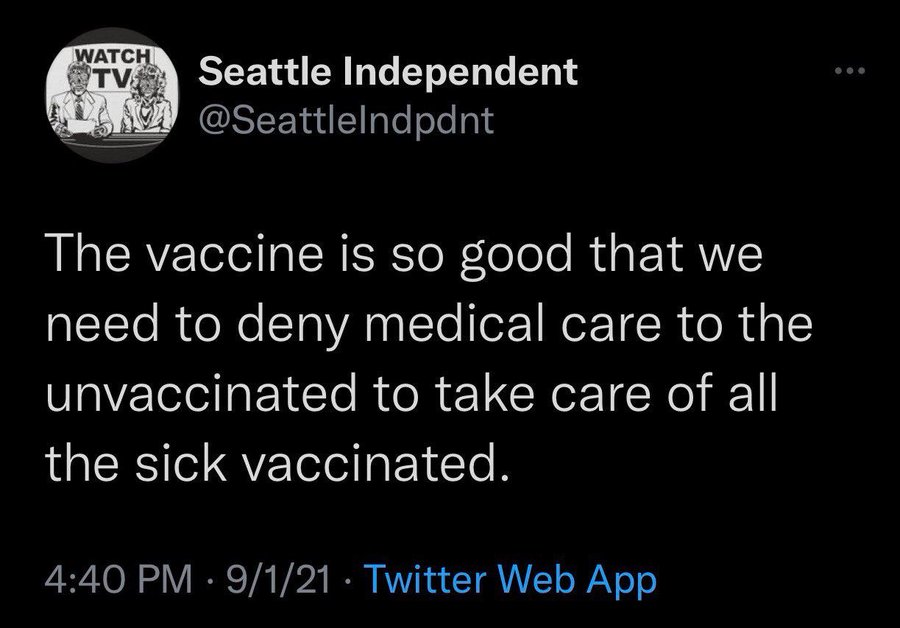Viewport: 900px width, 628px height.
Task: Open the Seattle Independent profile avatar
Action: (x=111, y=96)
